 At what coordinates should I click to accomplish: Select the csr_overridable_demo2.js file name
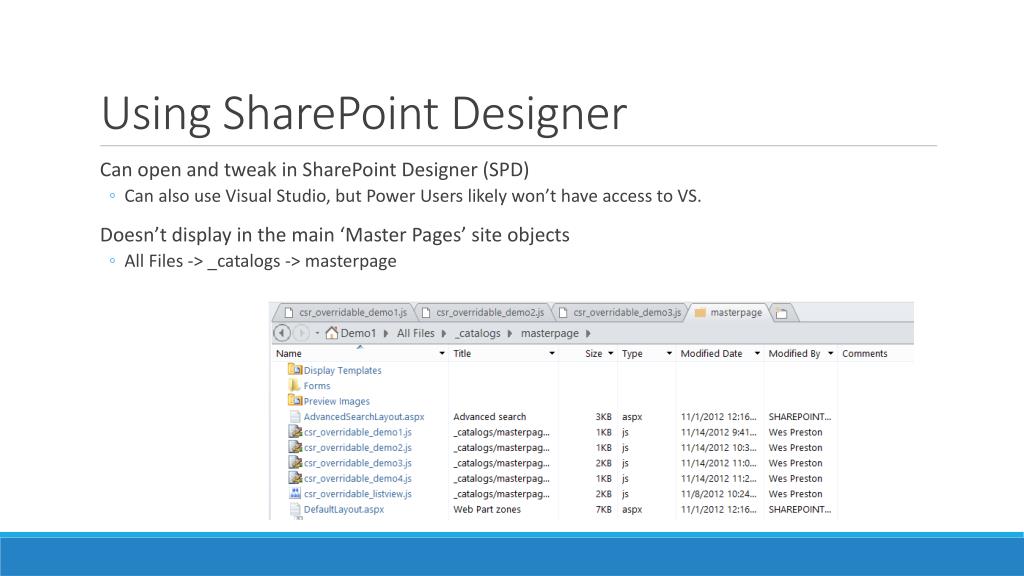point(357,448)
